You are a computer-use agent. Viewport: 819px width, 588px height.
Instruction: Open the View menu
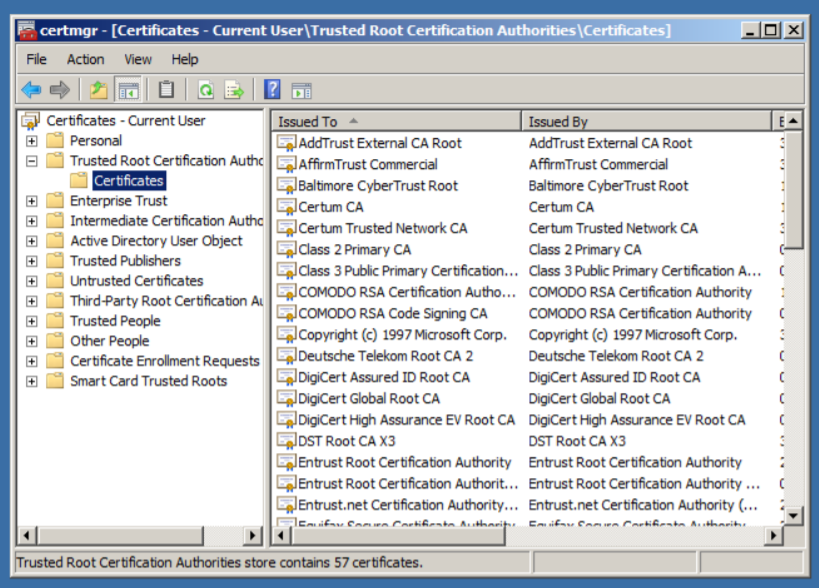click(x=138, y=60)
